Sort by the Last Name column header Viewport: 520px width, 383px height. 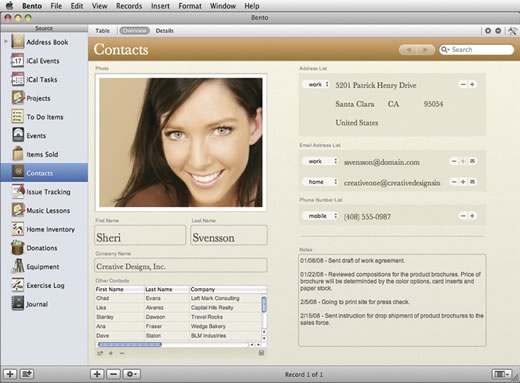tap(167, 289)
